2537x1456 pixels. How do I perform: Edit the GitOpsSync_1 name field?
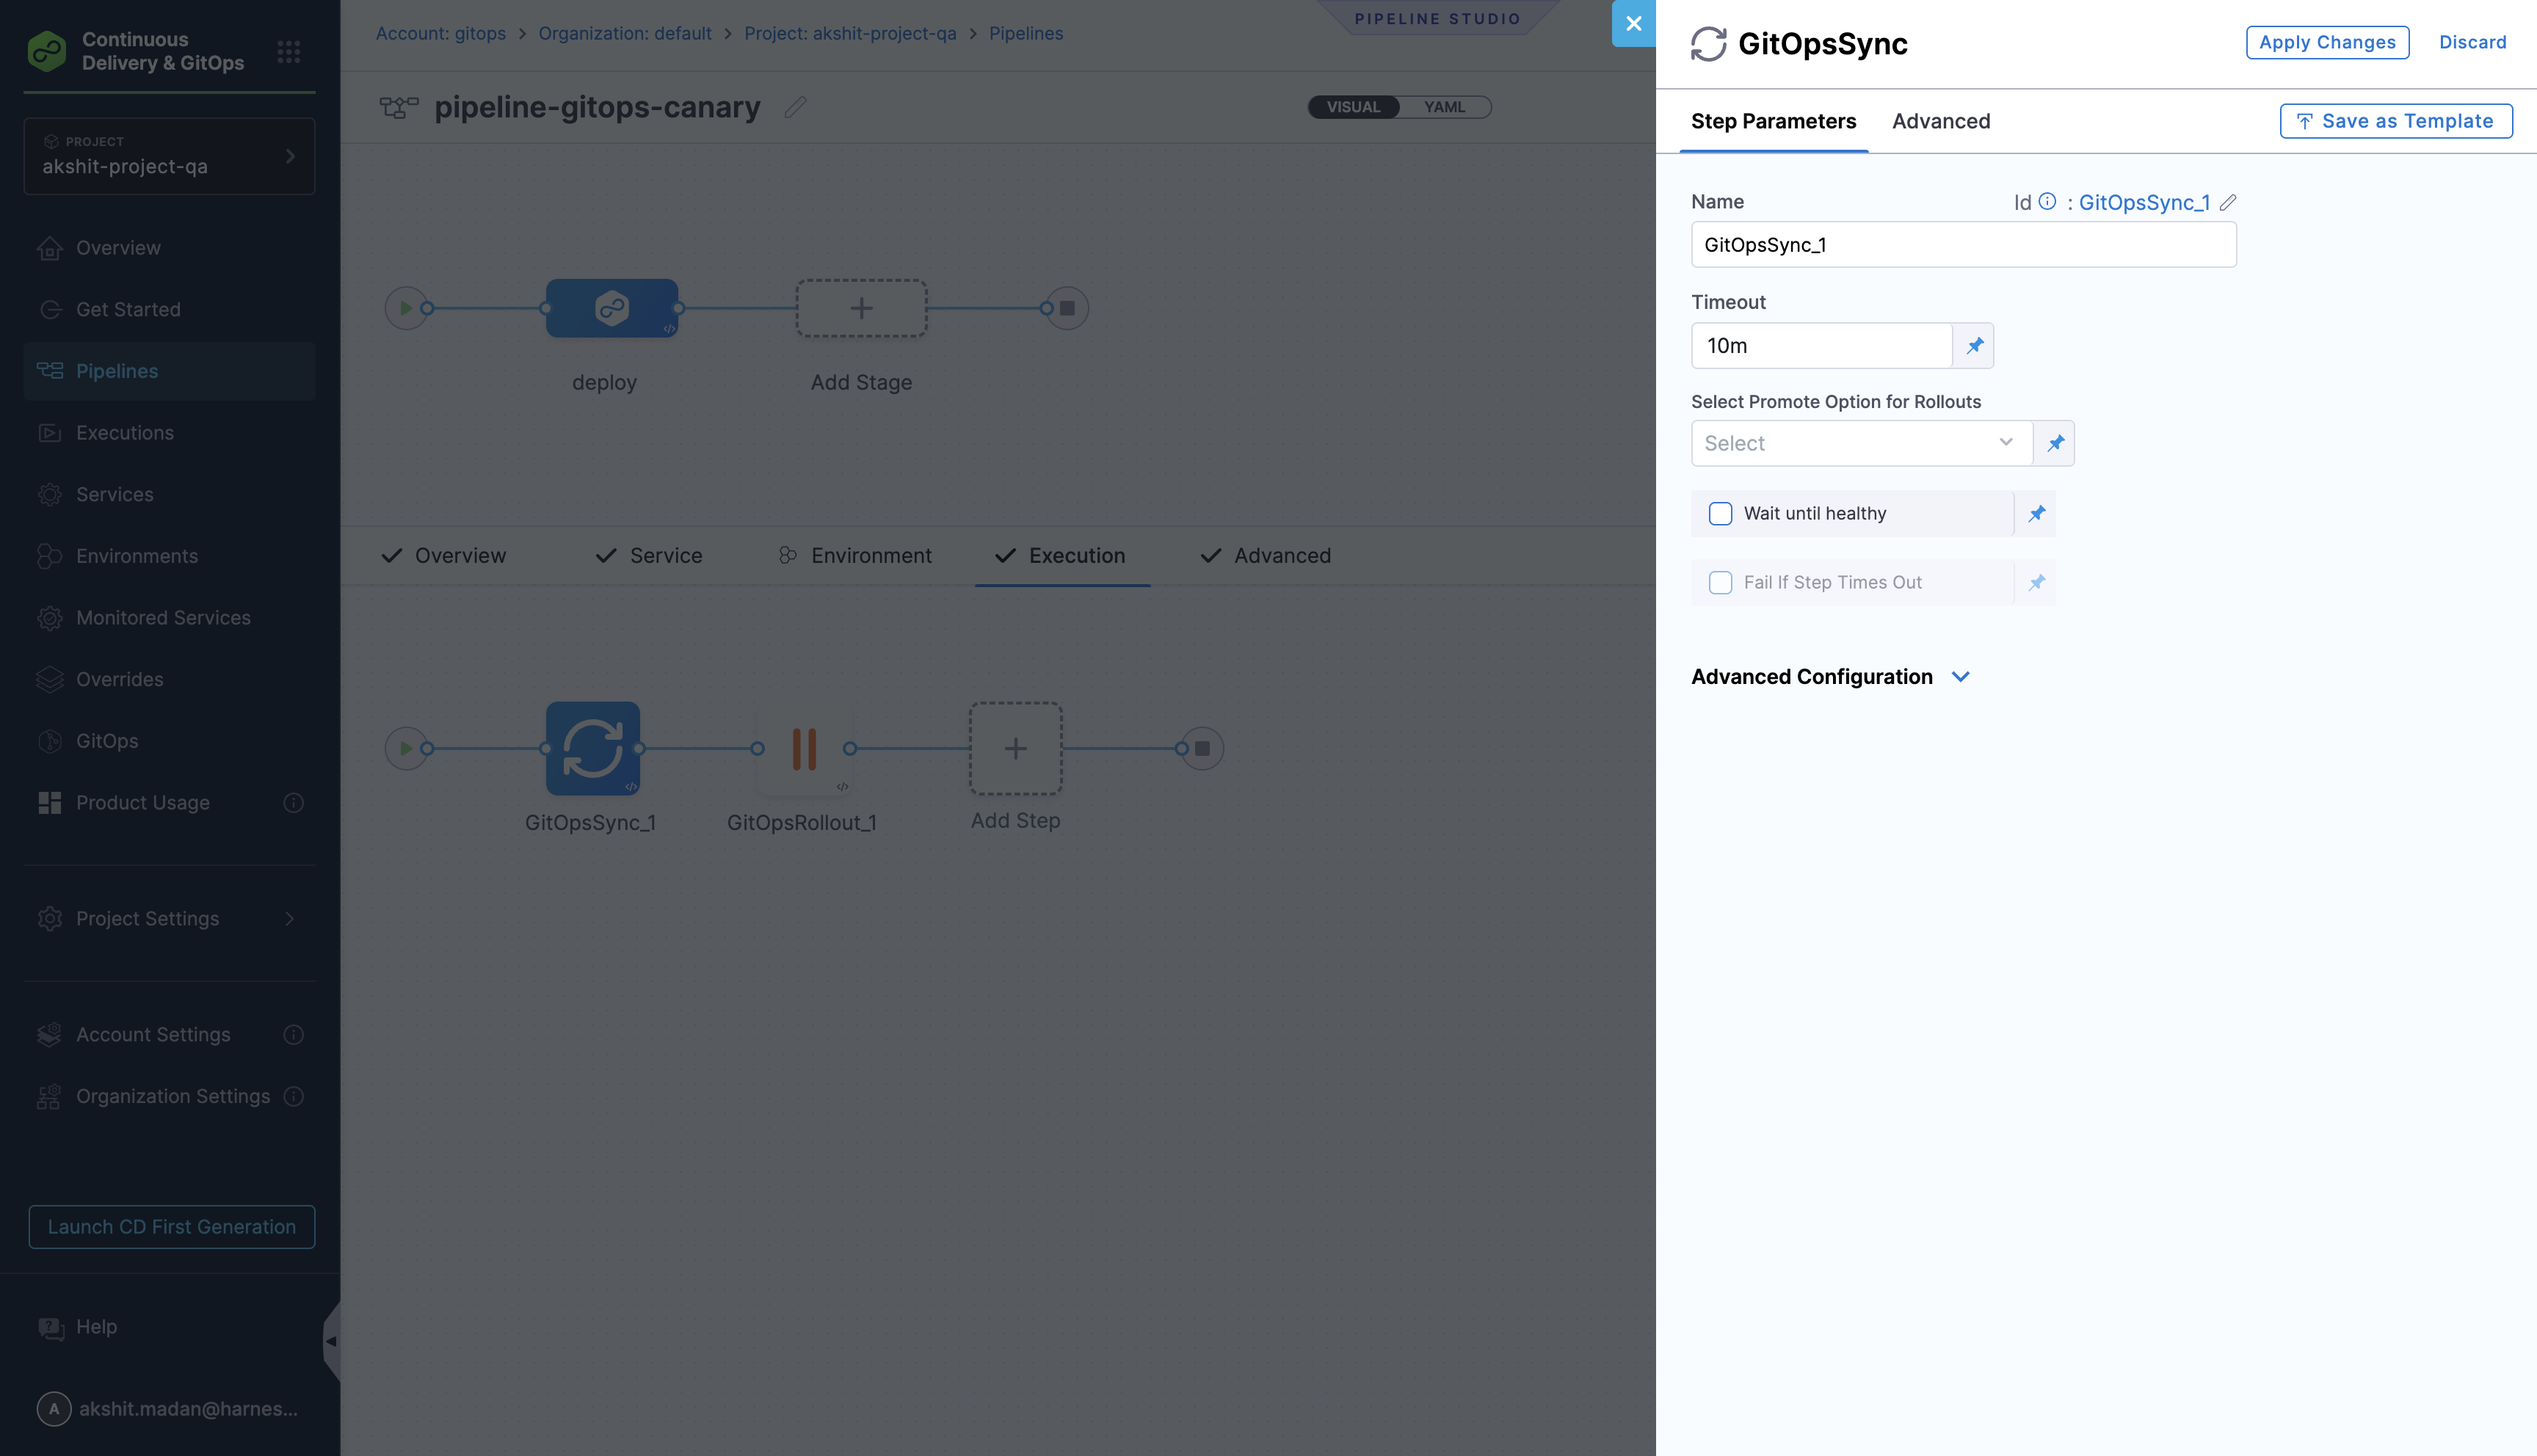(1962, 244)
